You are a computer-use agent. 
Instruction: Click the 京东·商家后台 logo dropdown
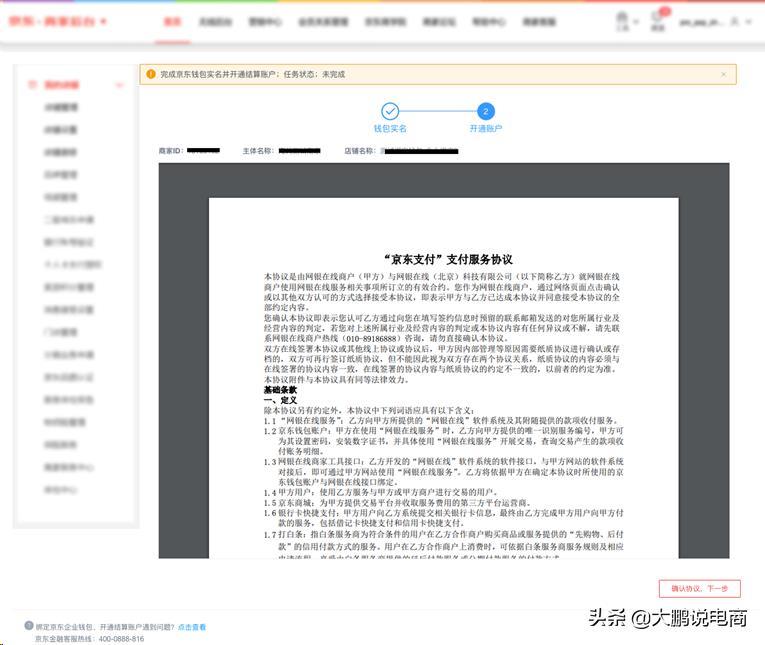58,21
